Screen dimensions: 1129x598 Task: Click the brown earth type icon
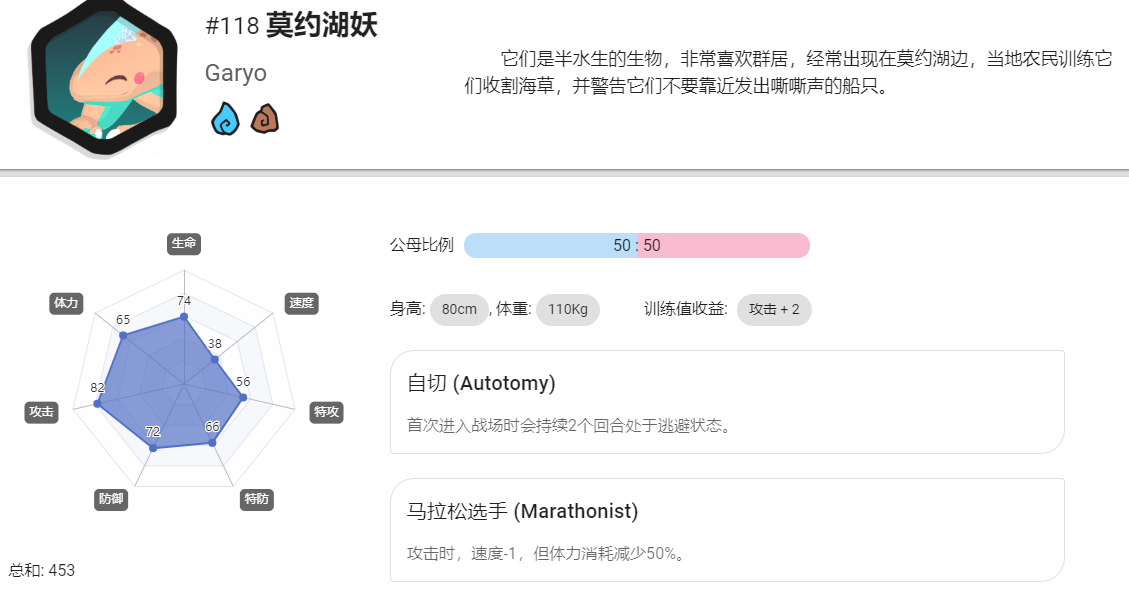(265, 119)
